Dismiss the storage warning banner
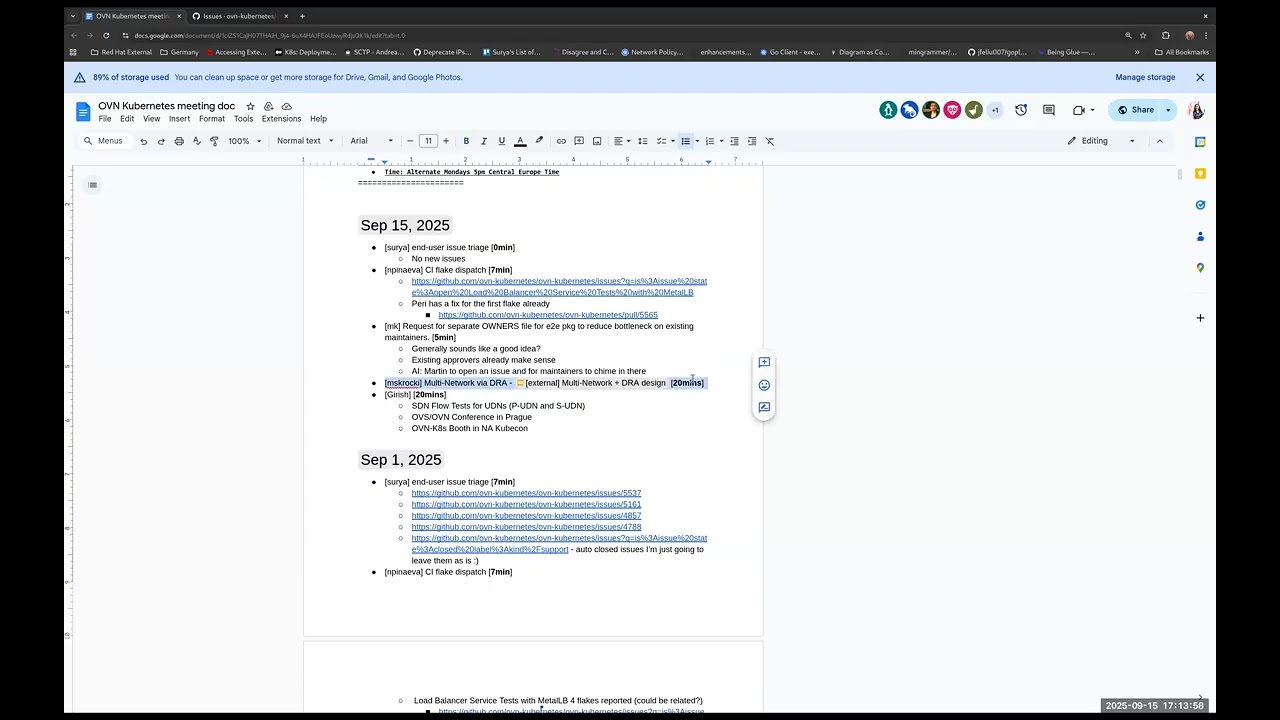 click(x=1200, y=77)
